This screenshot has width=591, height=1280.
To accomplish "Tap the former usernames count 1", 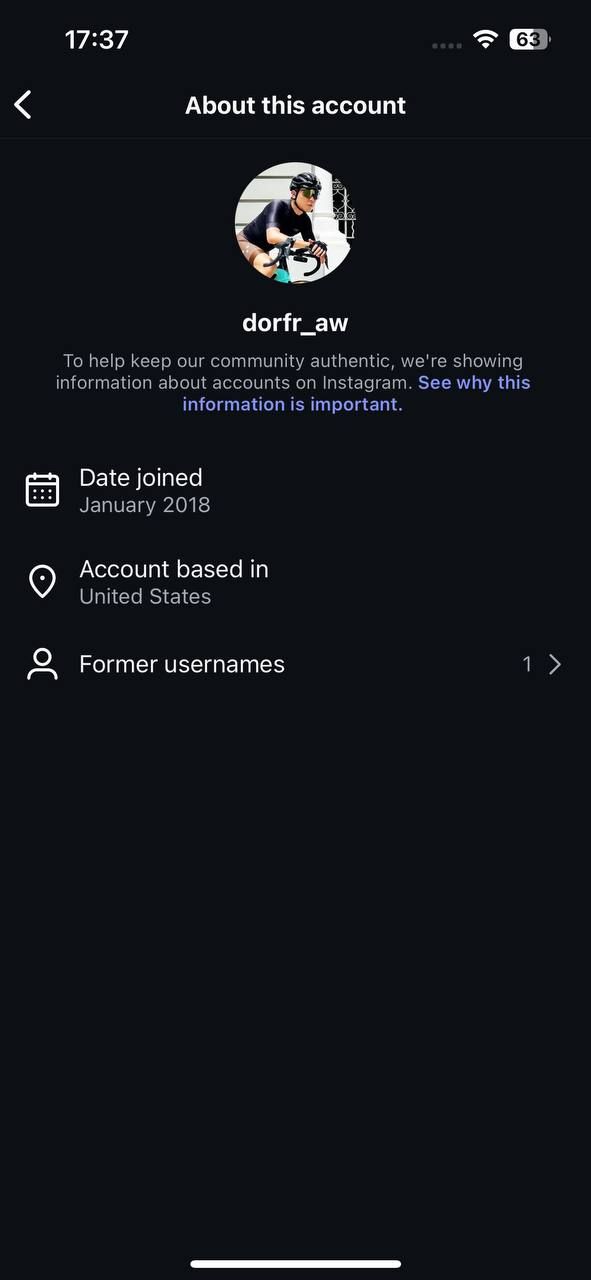I will coord(527,664).
